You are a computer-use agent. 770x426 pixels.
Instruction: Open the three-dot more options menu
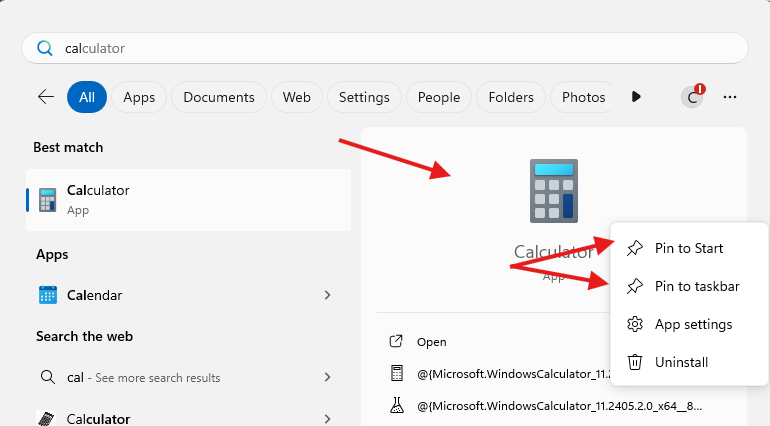click(x=730, y=97)
